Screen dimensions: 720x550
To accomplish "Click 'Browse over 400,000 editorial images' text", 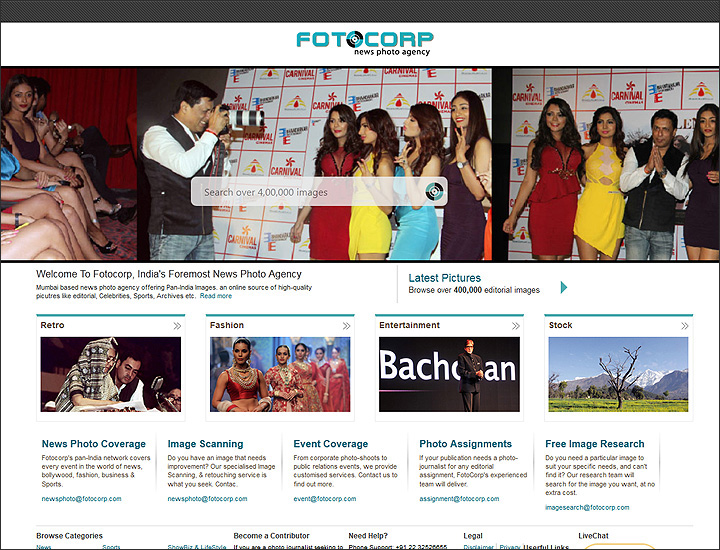I will [474, 290].
